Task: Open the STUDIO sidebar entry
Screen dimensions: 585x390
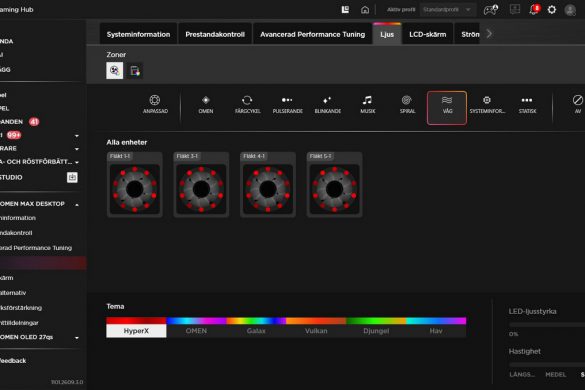Action: pyautogui.click(x=11, y=177)
